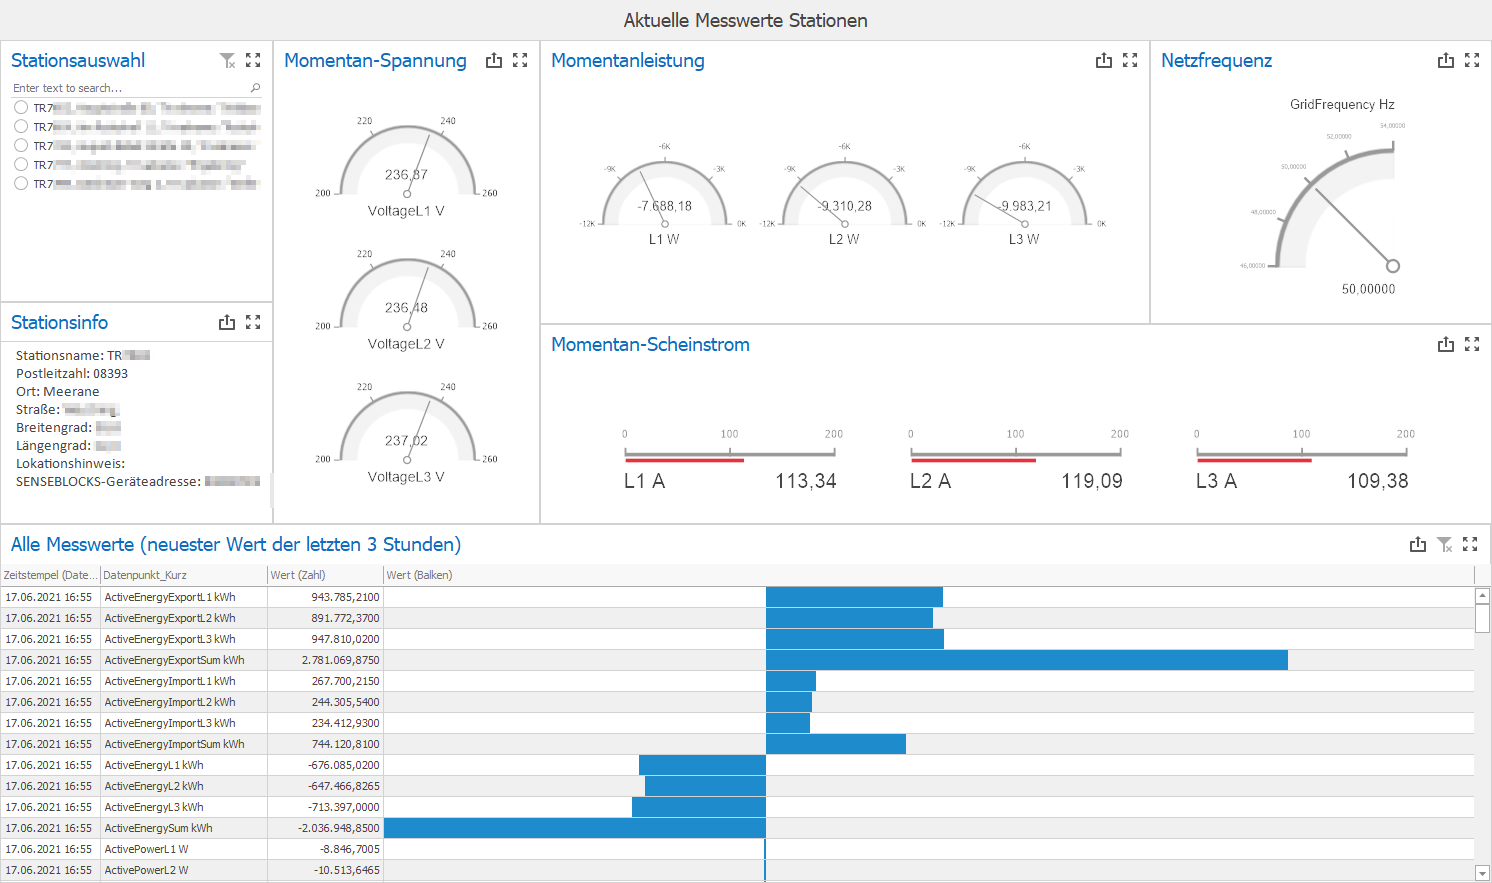
Task: Select the ActiveEnergyL2 kWh row
Action: click(737, 786)
